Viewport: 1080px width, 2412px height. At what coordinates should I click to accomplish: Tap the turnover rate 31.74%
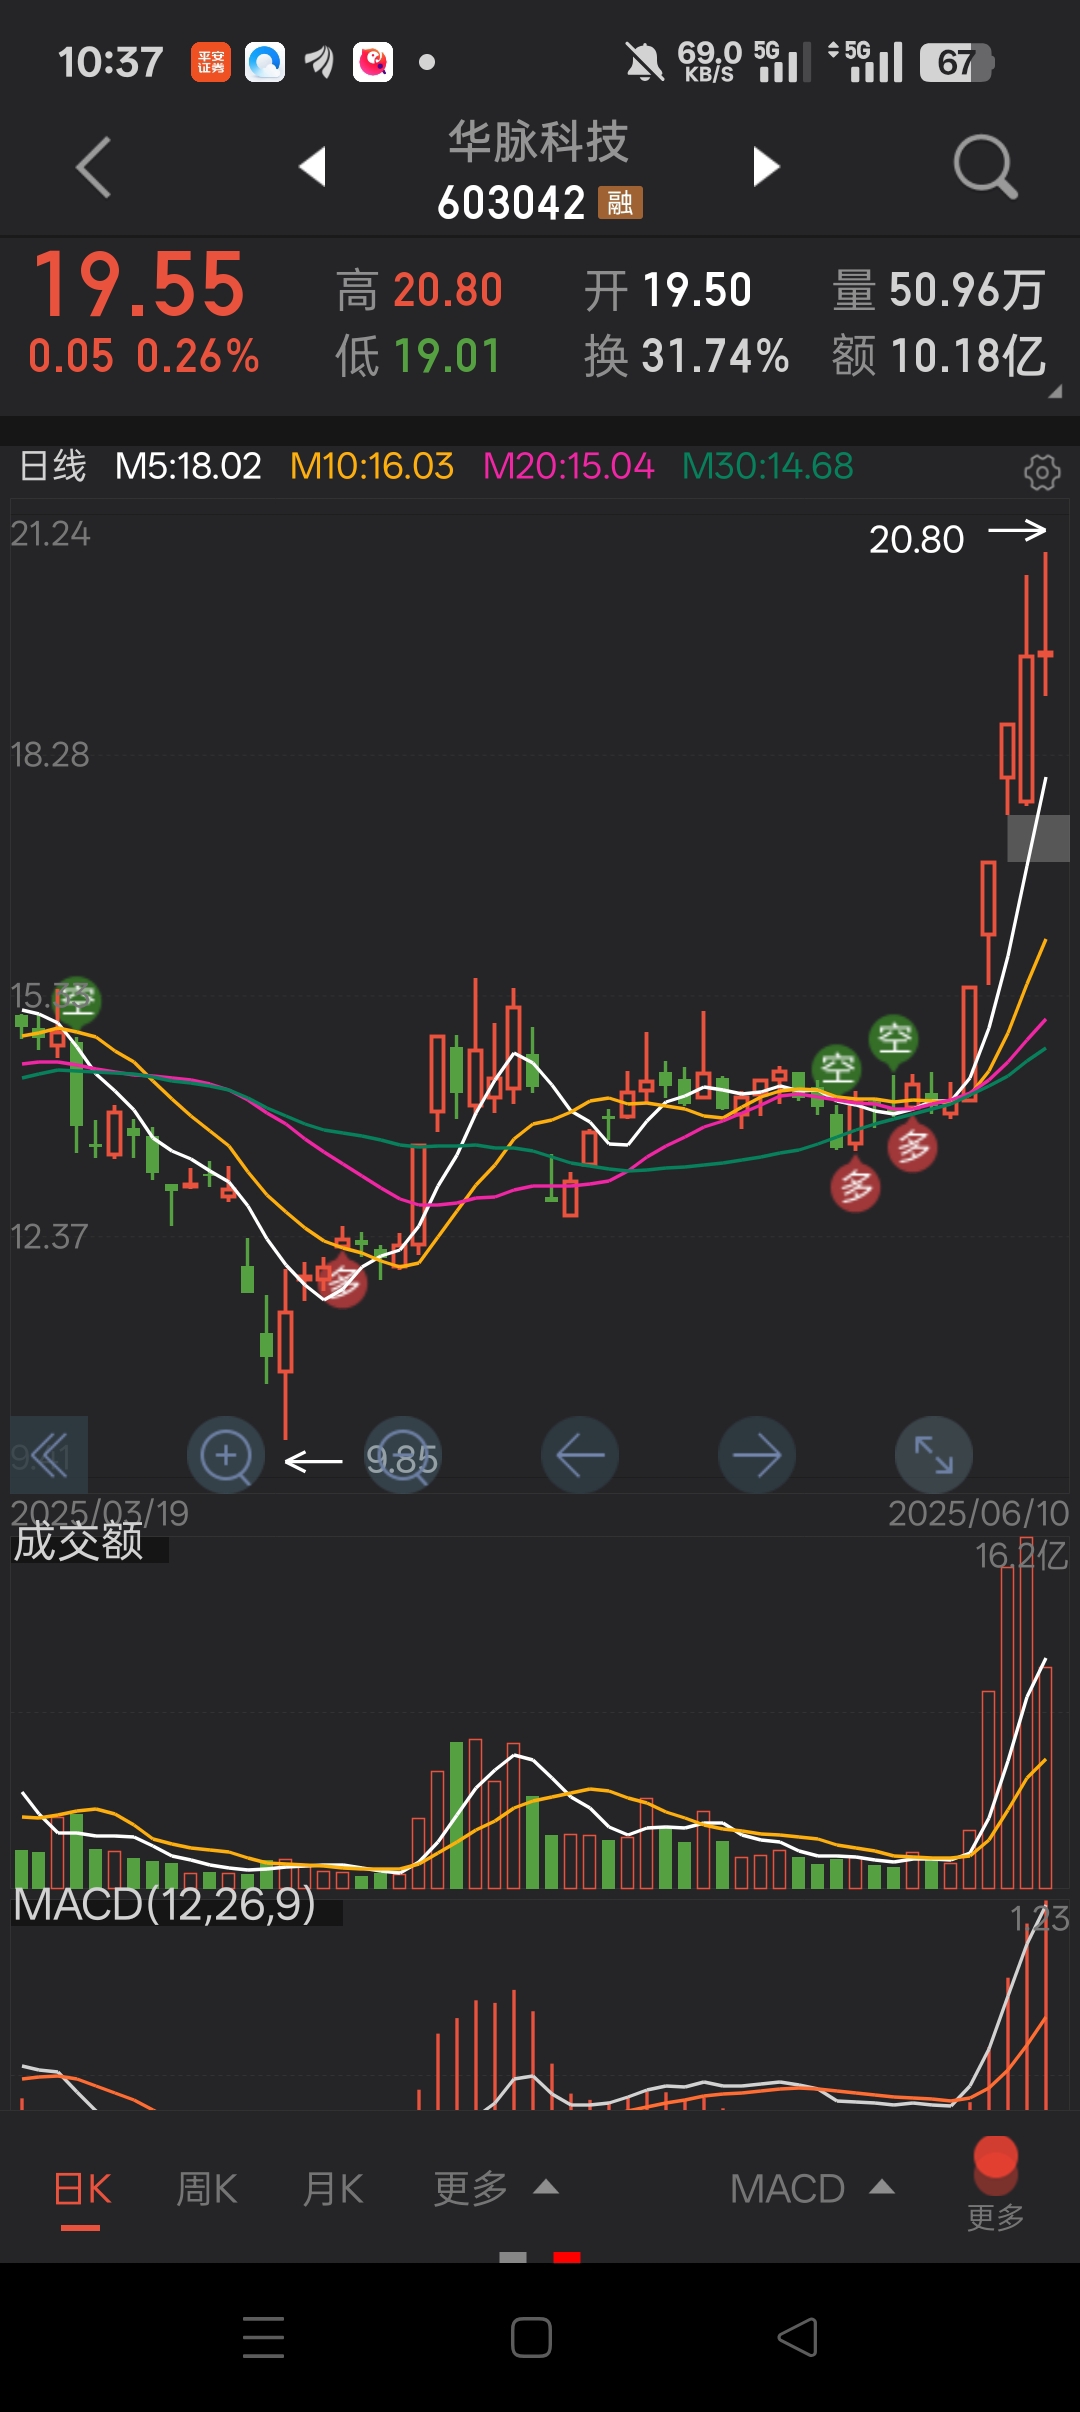click(715, 356)
